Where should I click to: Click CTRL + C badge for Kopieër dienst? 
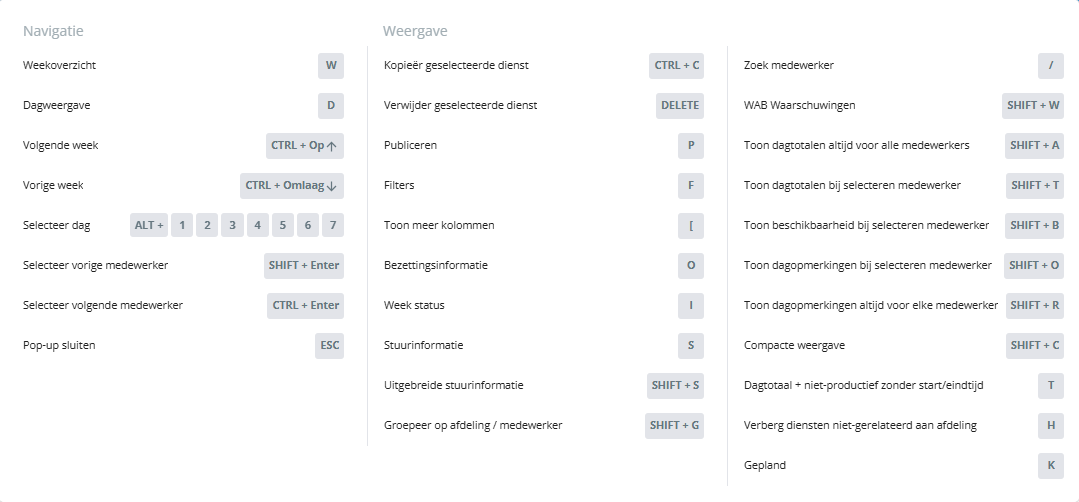pyautogui.click(x=677, y=66)
